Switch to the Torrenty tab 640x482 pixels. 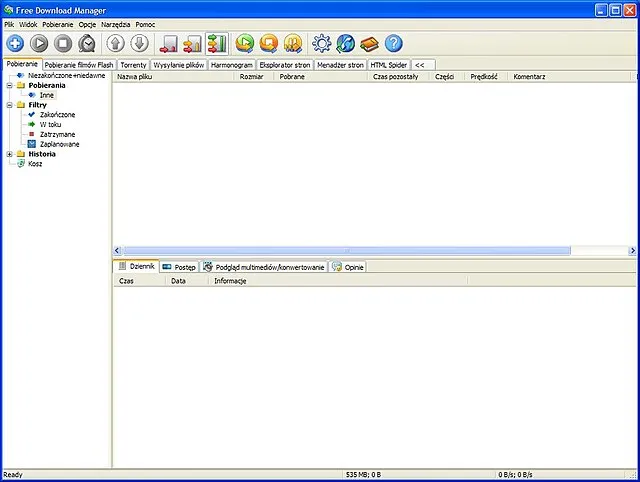[133, 64]
